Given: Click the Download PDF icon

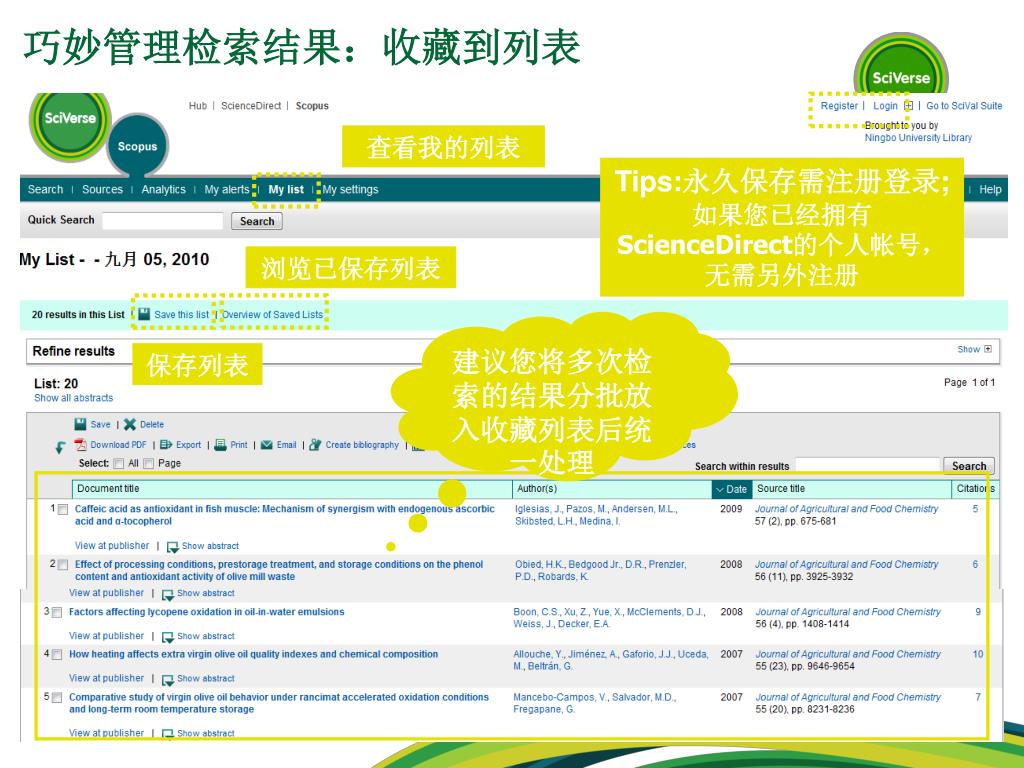Looking at the screenshot, I should pos(80,445).
